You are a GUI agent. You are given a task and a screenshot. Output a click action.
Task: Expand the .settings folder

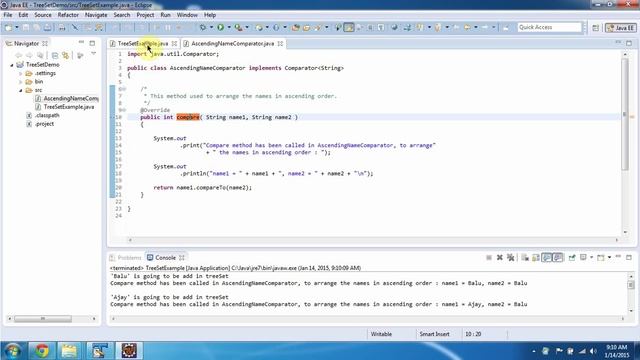[20, 73]
